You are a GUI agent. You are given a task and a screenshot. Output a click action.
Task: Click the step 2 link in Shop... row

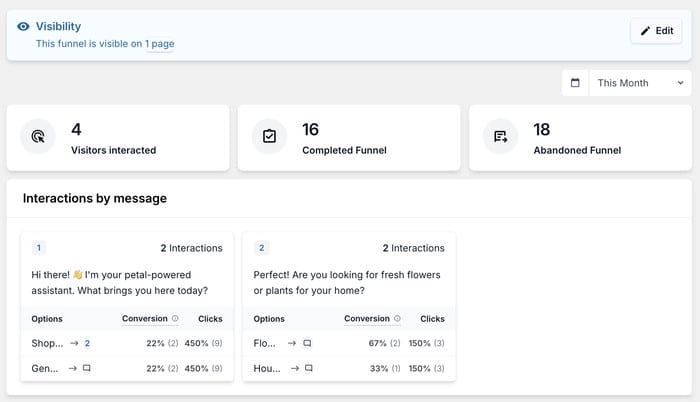click(87, 343)
